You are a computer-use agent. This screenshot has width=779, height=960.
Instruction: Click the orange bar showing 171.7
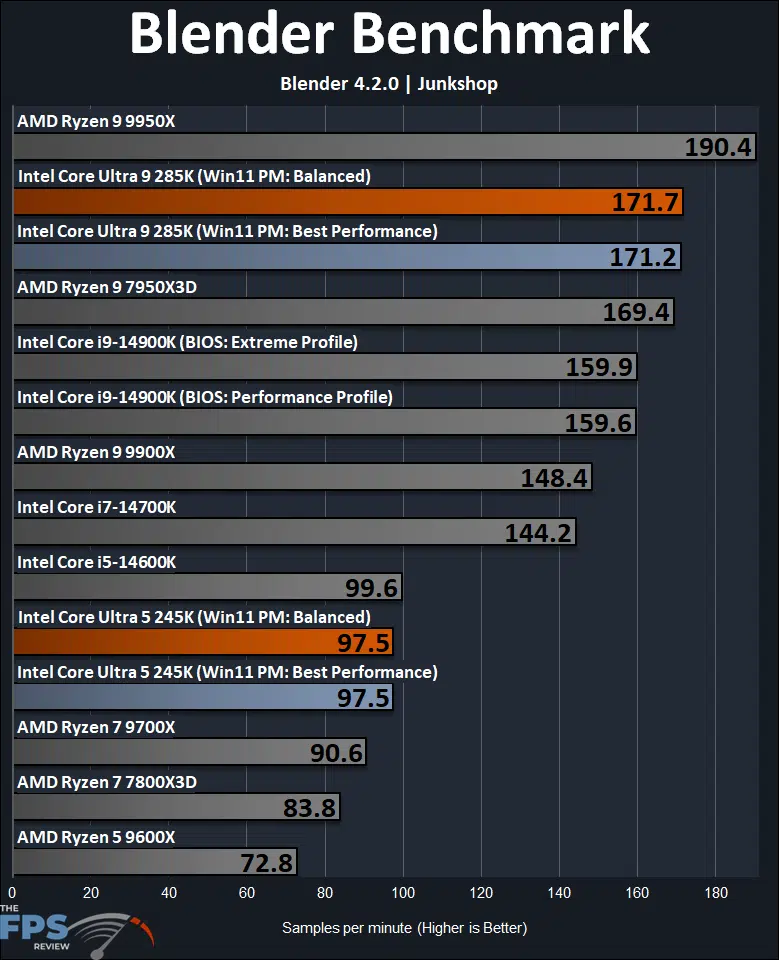pyautogui.click(x=348, y=202)
